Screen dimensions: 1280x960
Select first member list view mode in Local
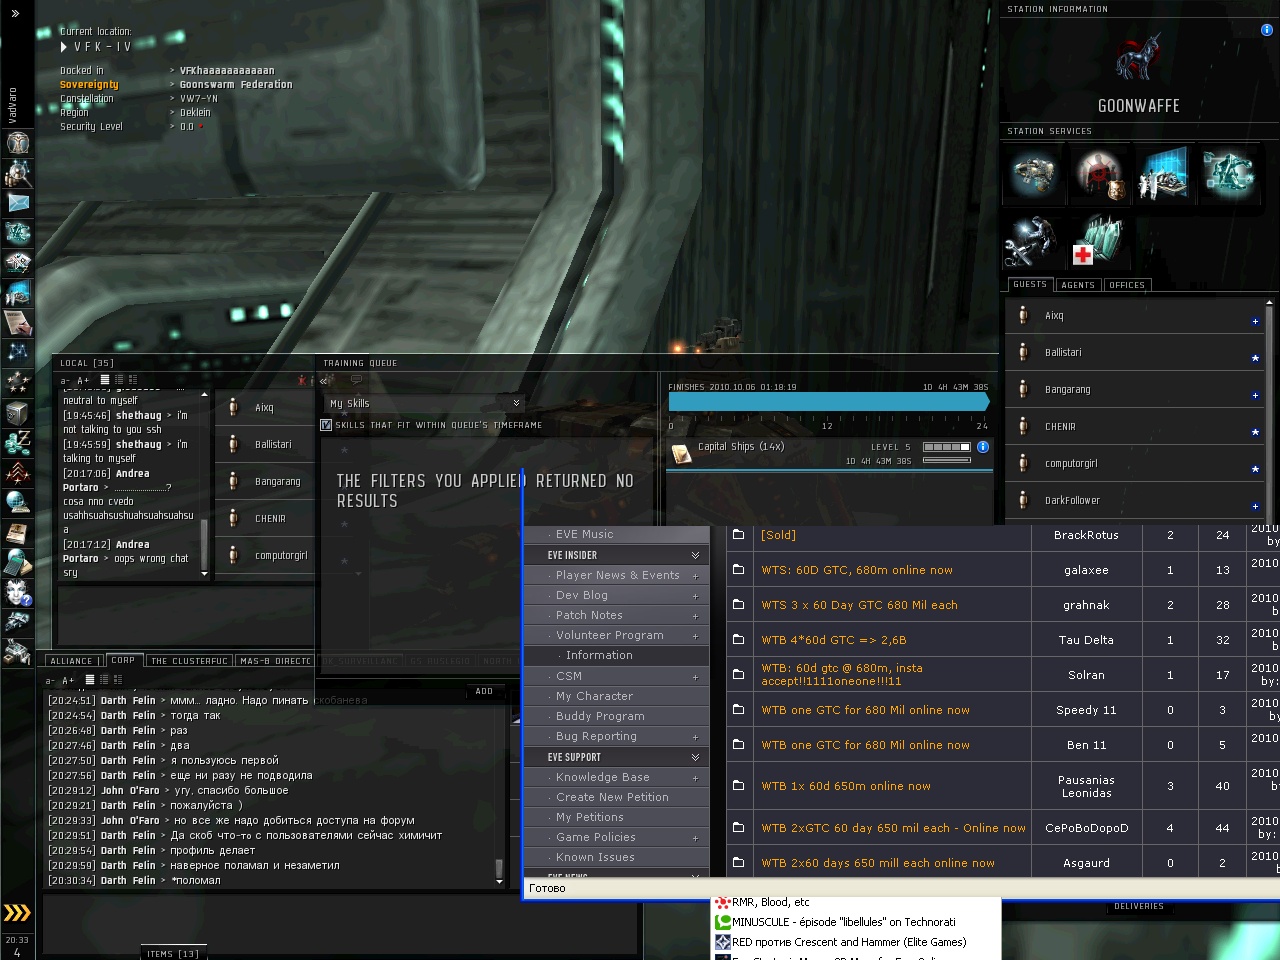coord(104,380)
